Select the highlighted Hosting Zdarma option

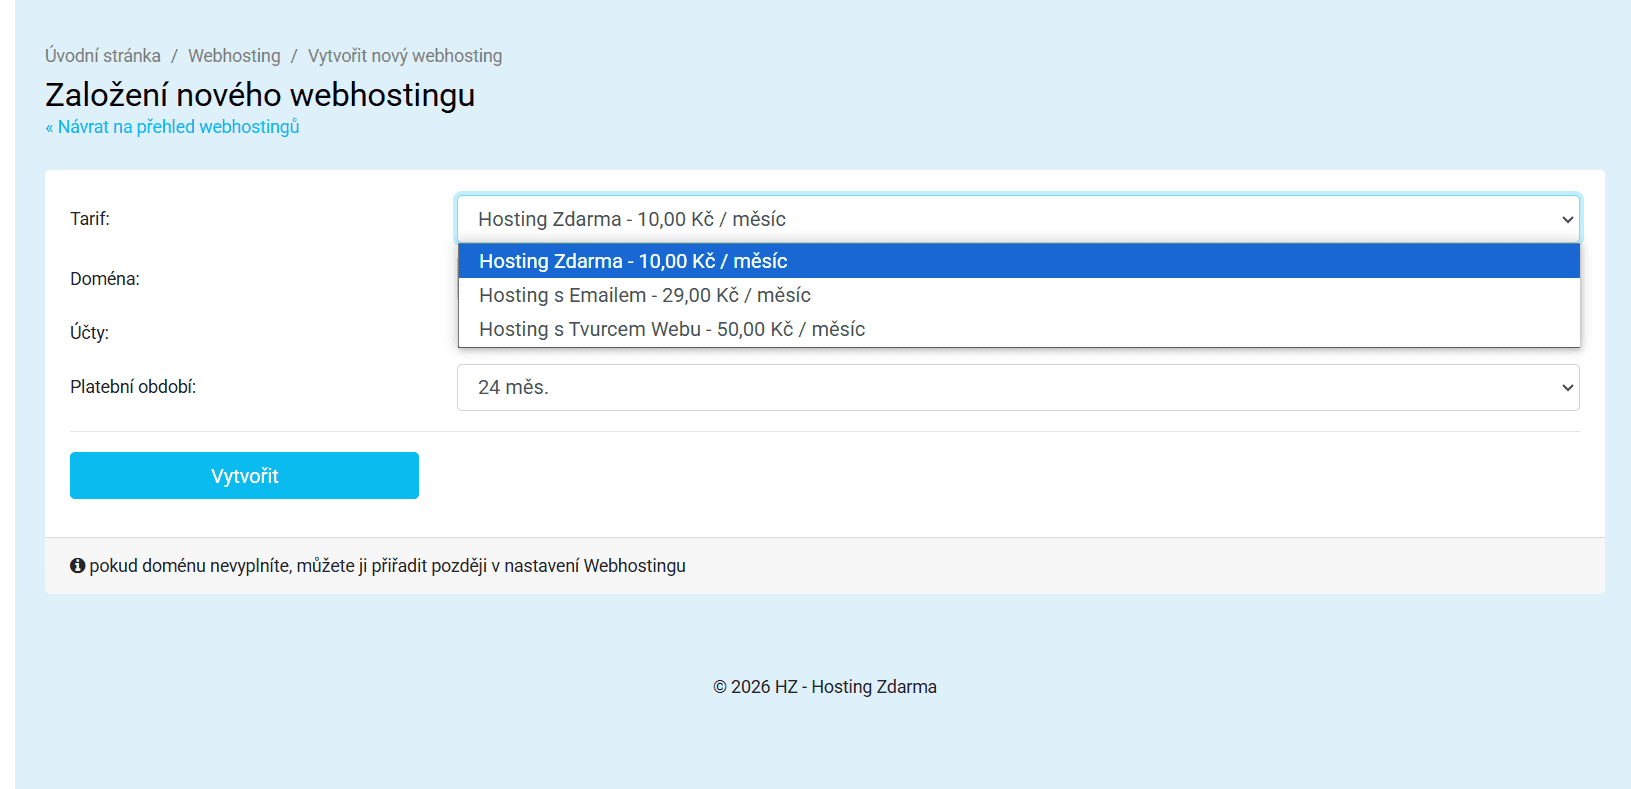(x=633, y=261)
